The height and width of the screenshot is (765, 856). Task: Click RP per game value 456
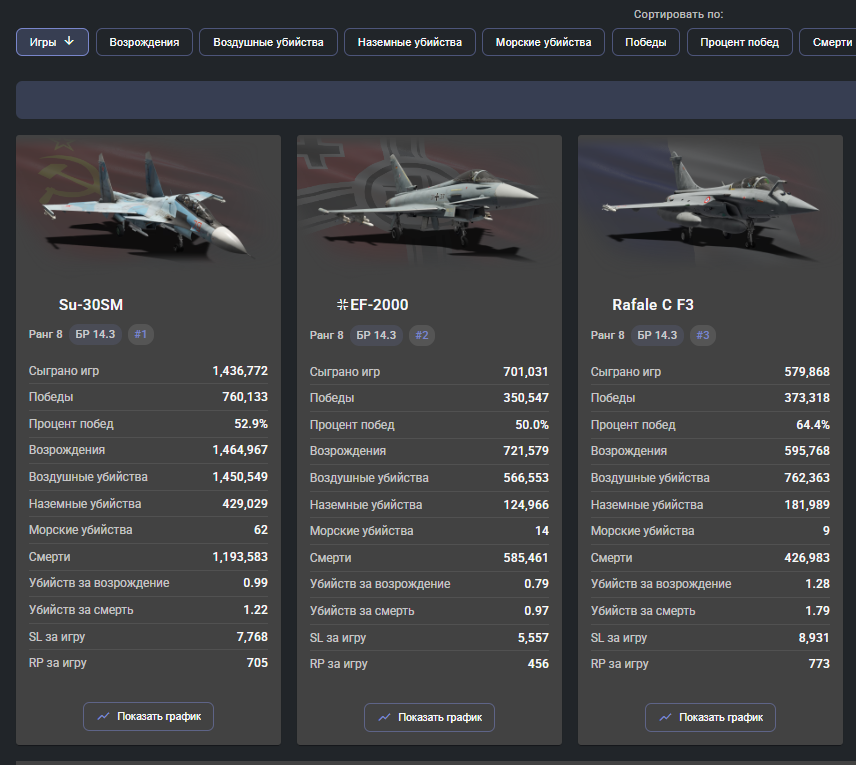tap(538, 664)
